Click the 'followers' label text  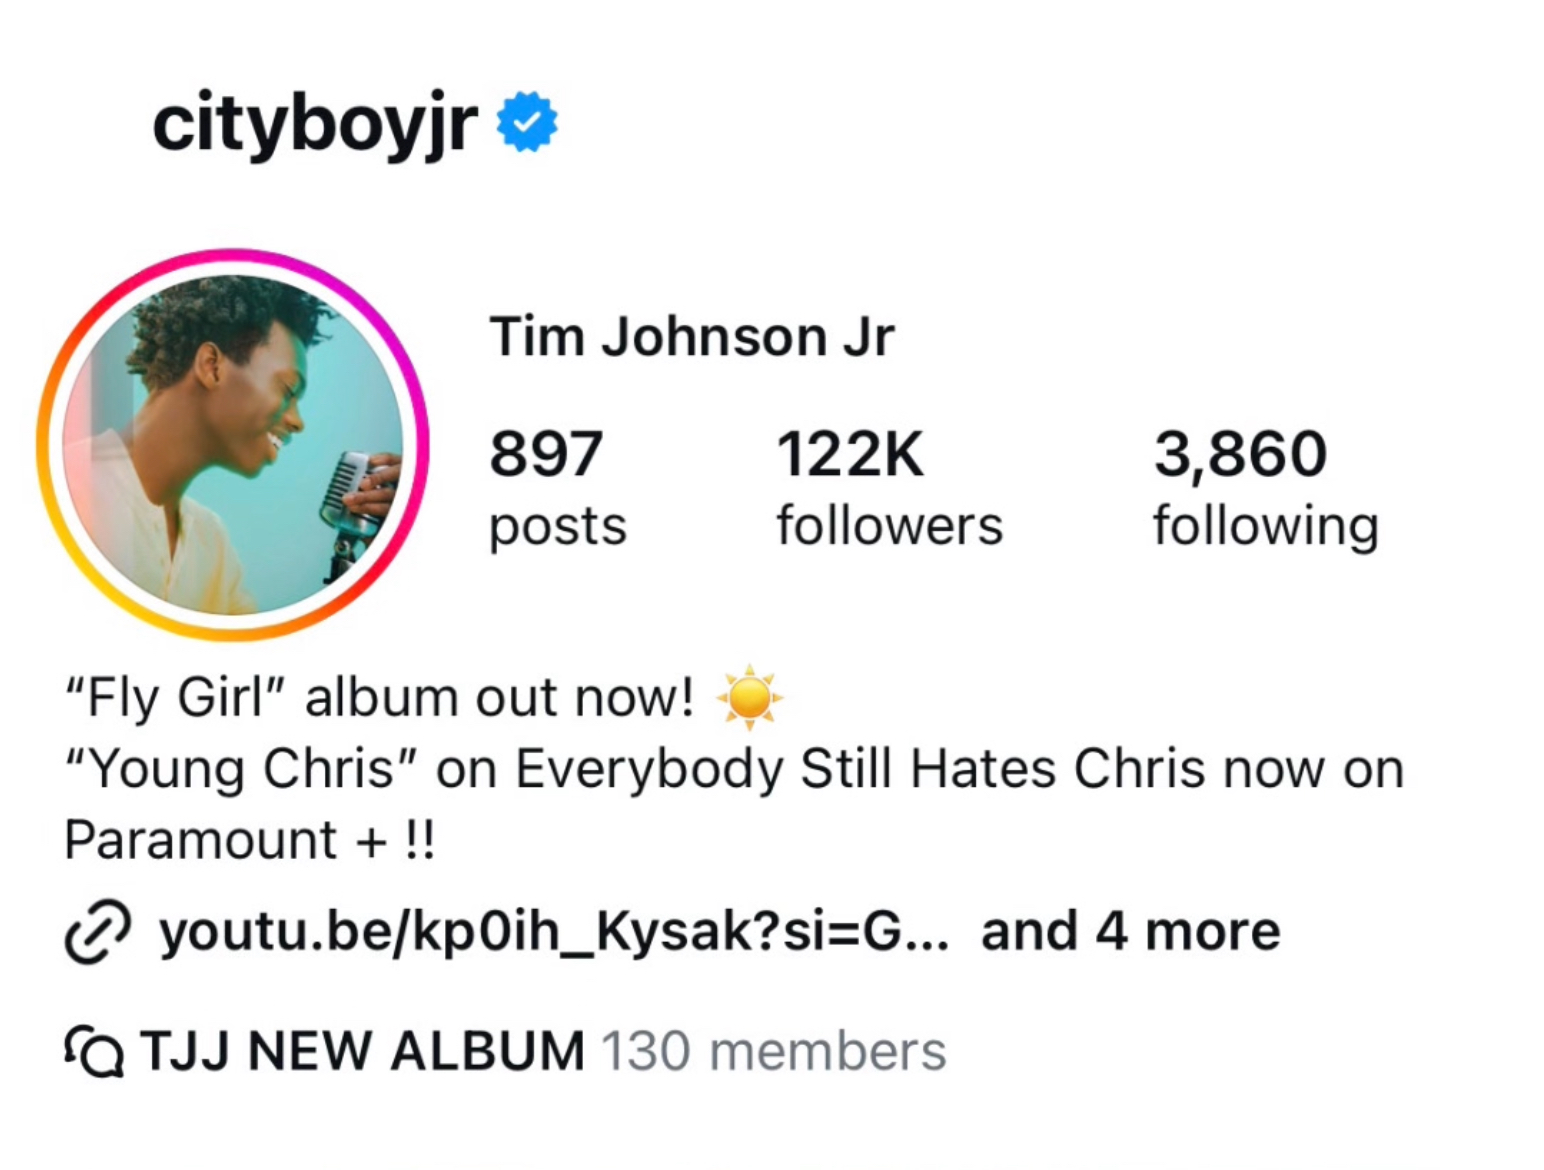click(x=890, y=526)
